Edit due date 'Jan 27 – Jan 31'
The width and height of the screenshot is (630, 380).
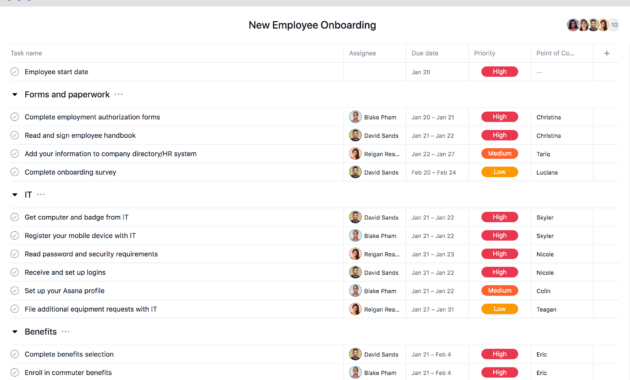[432, 309]
